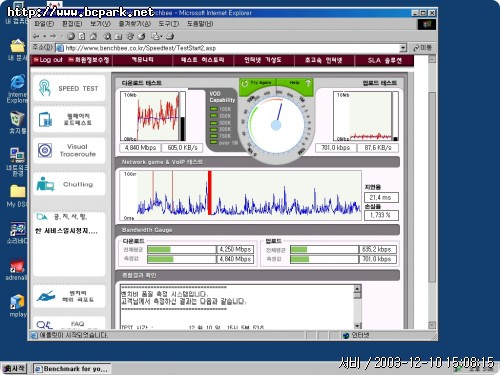
Task: Open the SLA 솔루션 navigation tab
Action: pyautogui.click(x=384, y=60)
